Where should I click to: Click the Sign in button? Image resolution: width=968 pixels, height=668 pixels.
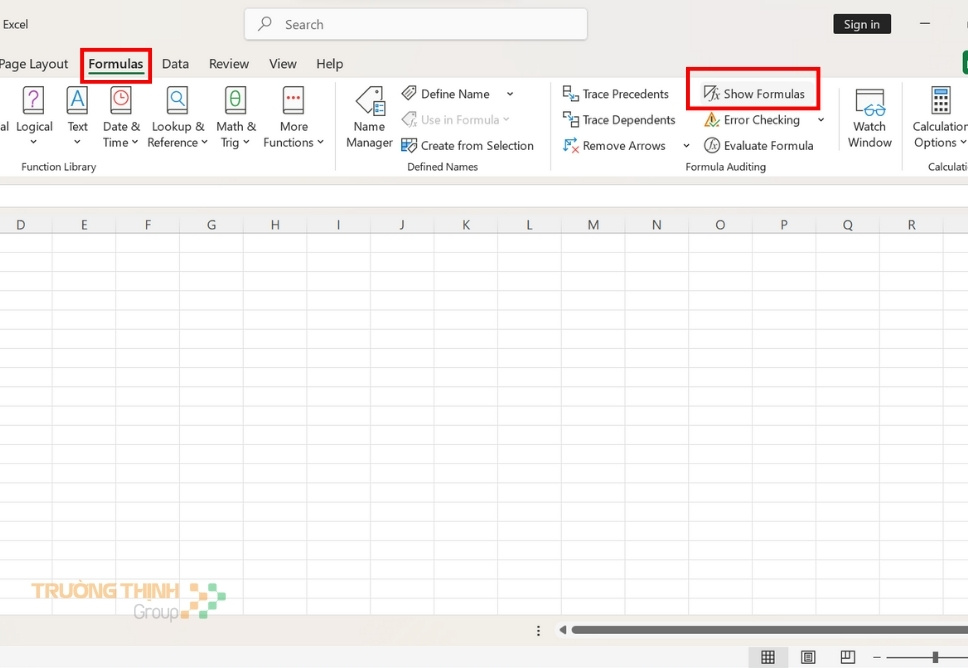861,23
